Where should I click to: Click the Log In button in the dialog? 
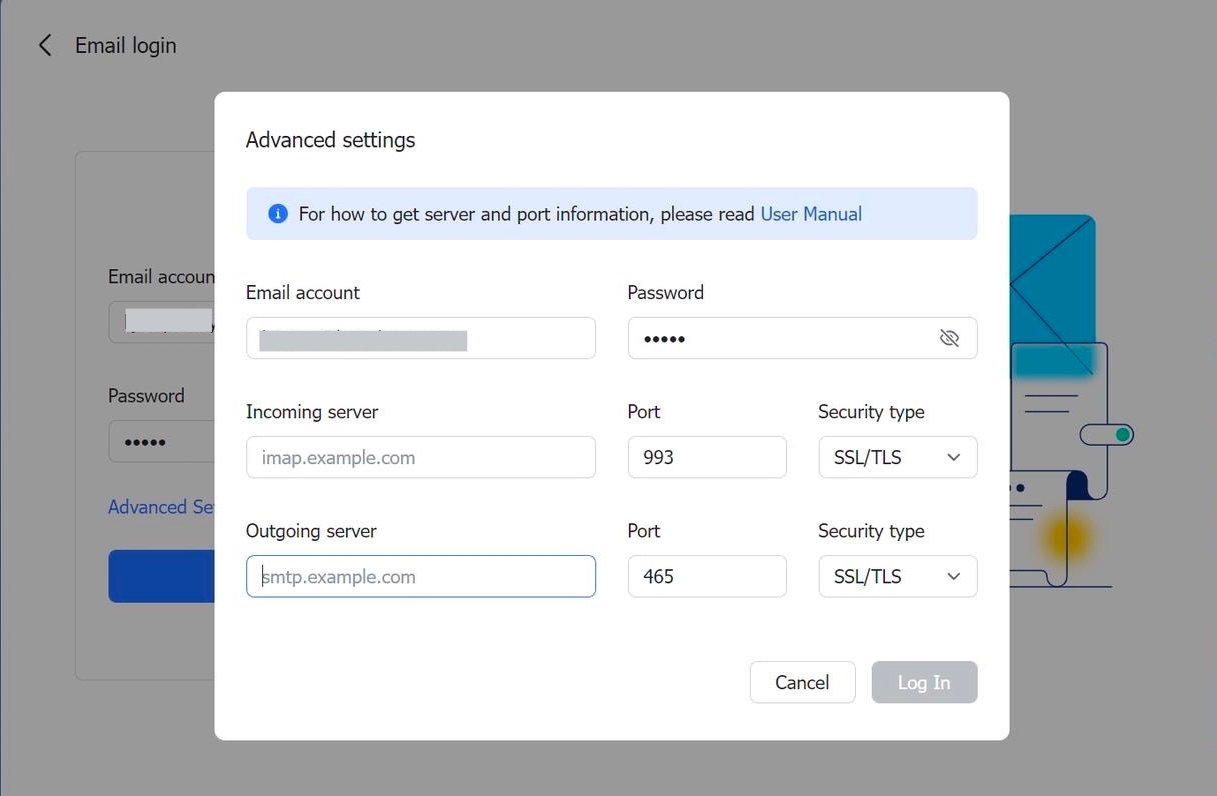923,682
